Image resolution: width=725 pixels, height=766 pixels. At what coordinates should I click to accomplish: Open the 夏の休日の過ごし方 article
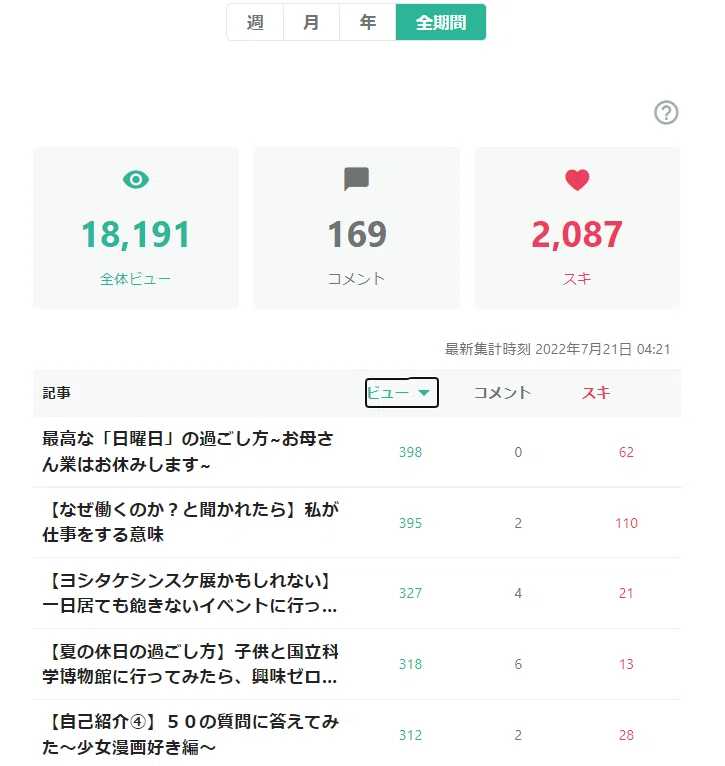click(191, 664)
